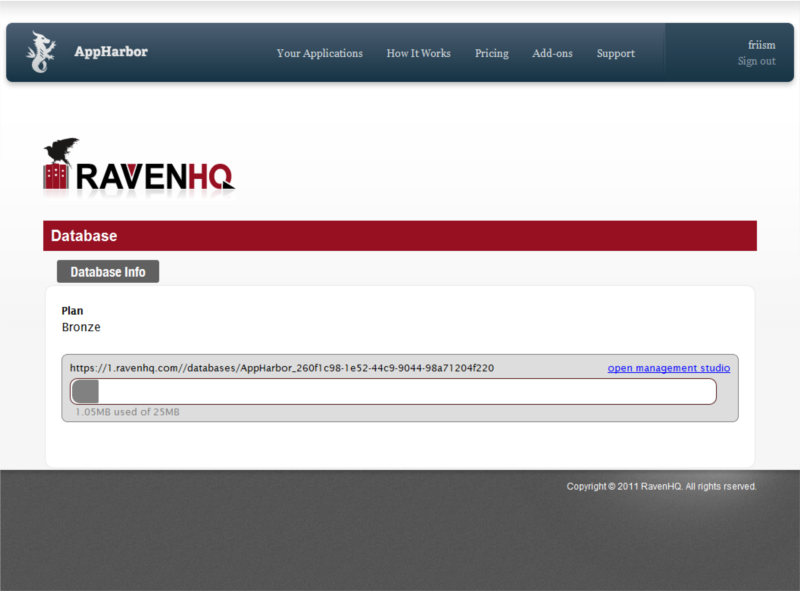Click the RavenHQ copyright notice
Image resolution: width=800 pixels, height=591 pixels.
click(x=661, y=486)
